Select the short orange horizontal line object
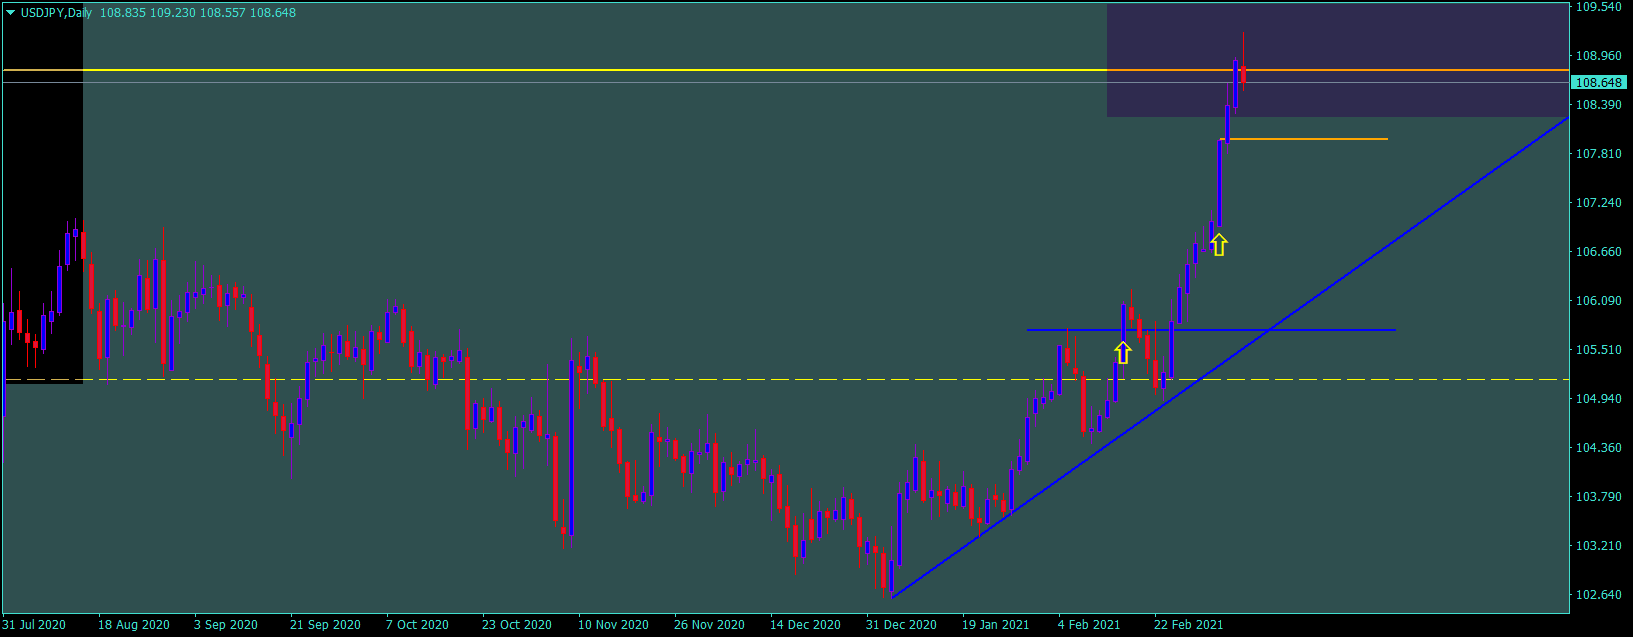The height and width of the screenshot is (637, 1633). 1304,139
